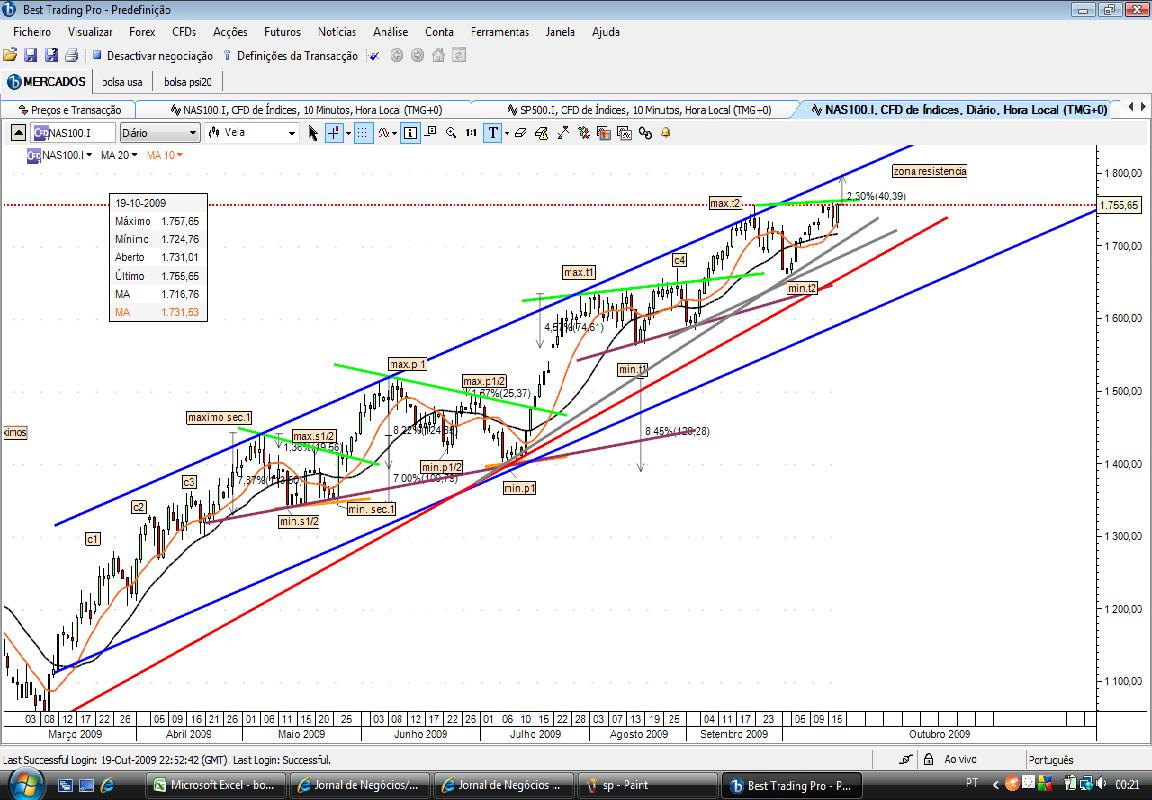Expand the MA 20 indicator dropdown
Screen dimensions: 1152x800
click(134, 155)
